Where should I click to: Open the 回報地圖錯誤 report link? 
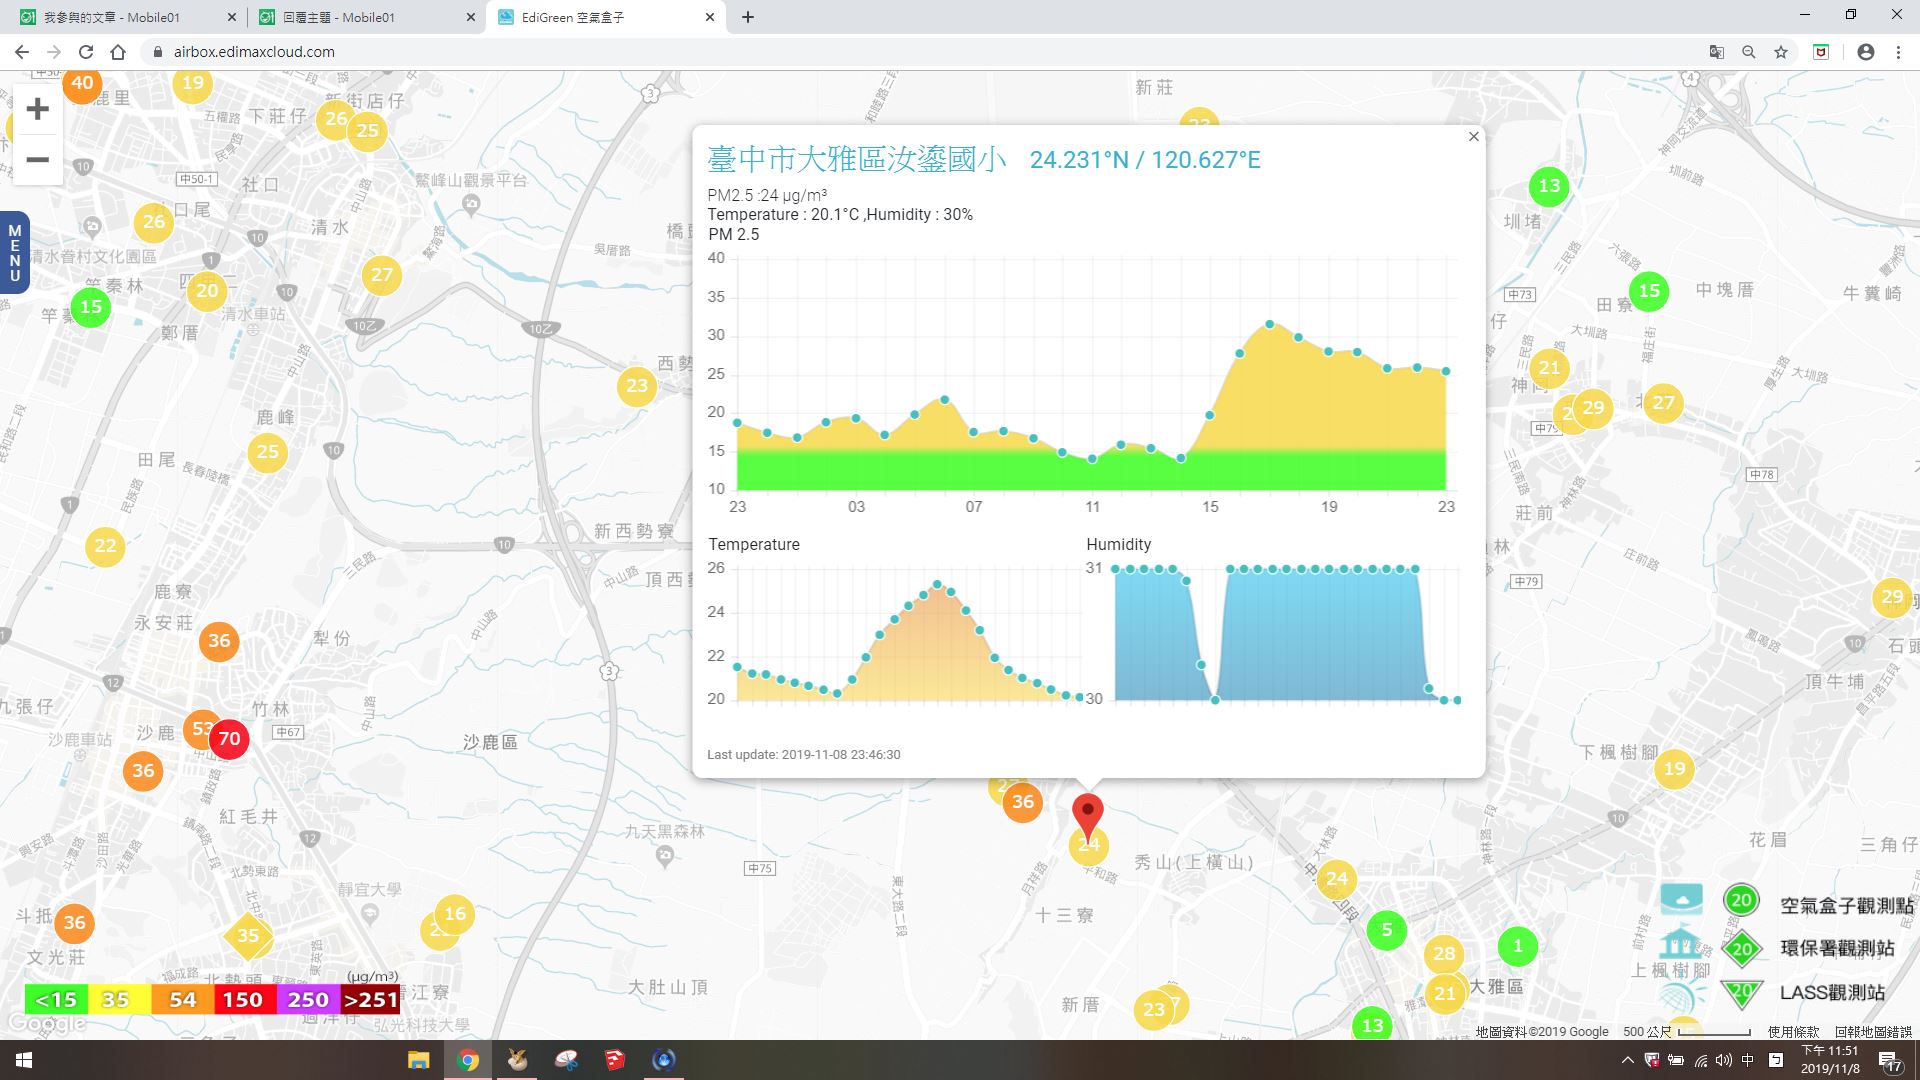[1873, 1031]
